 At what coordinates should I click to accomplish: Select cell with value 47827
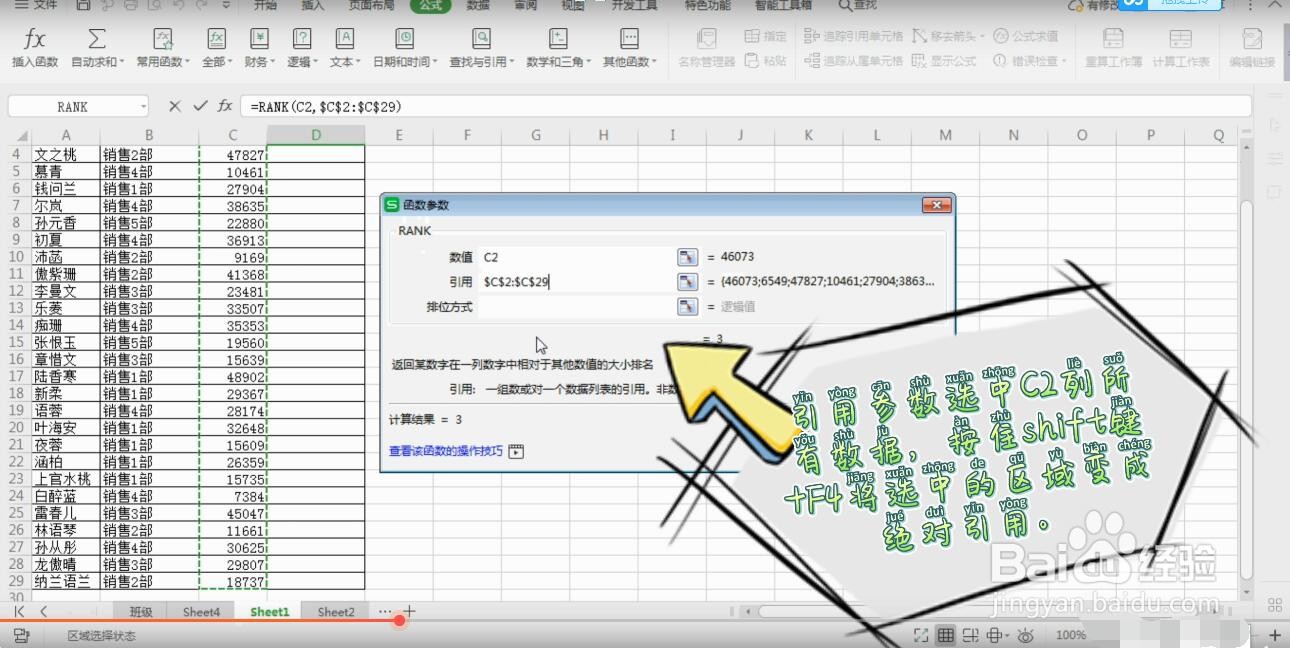(x=233, y=155)
